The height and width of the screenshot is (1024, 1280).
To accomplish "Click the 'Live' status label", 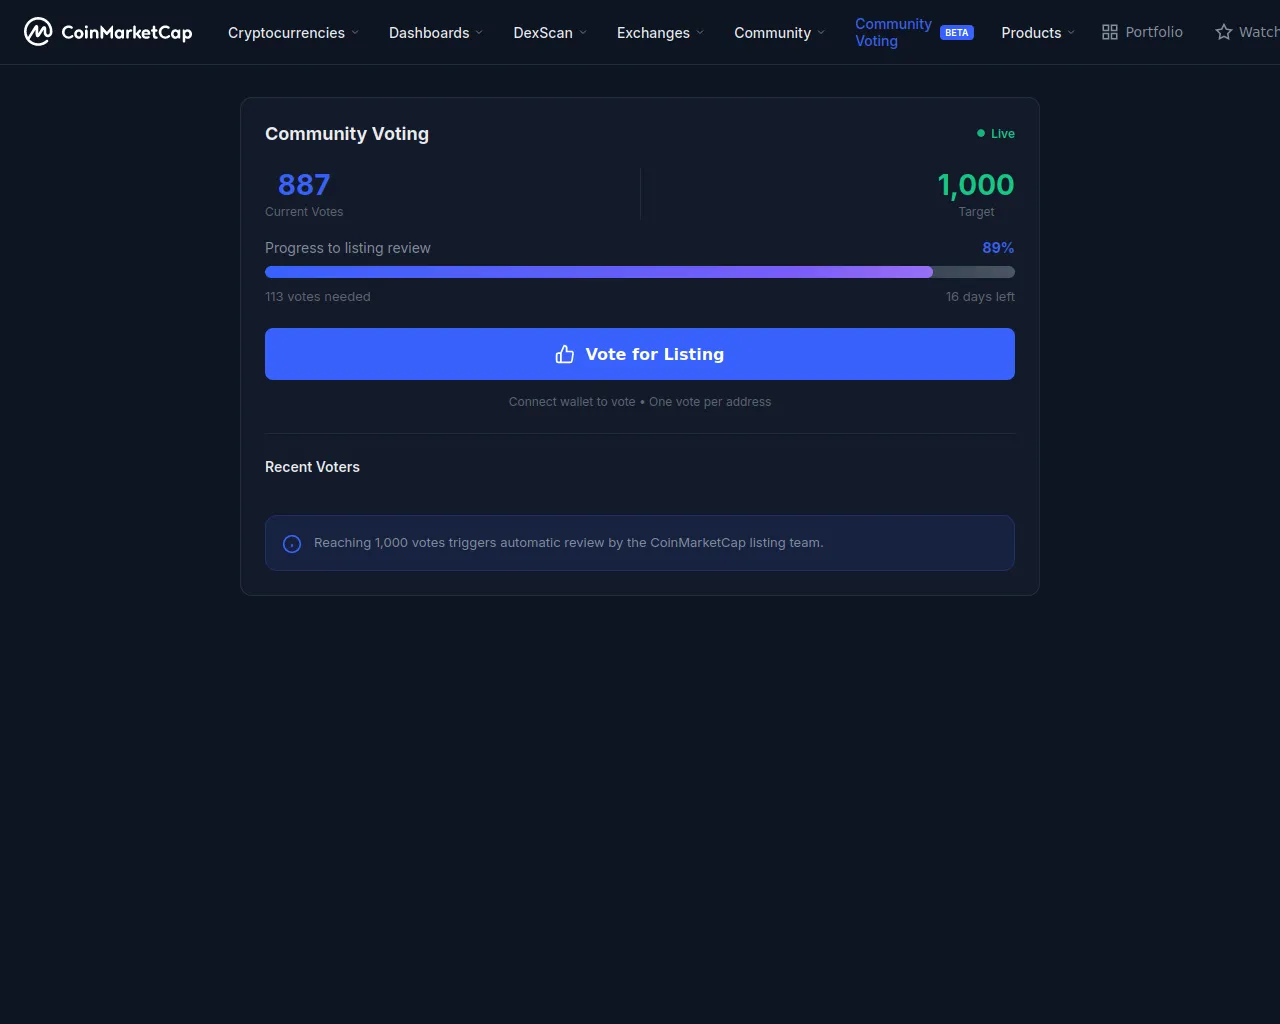I will [1003, 134].
